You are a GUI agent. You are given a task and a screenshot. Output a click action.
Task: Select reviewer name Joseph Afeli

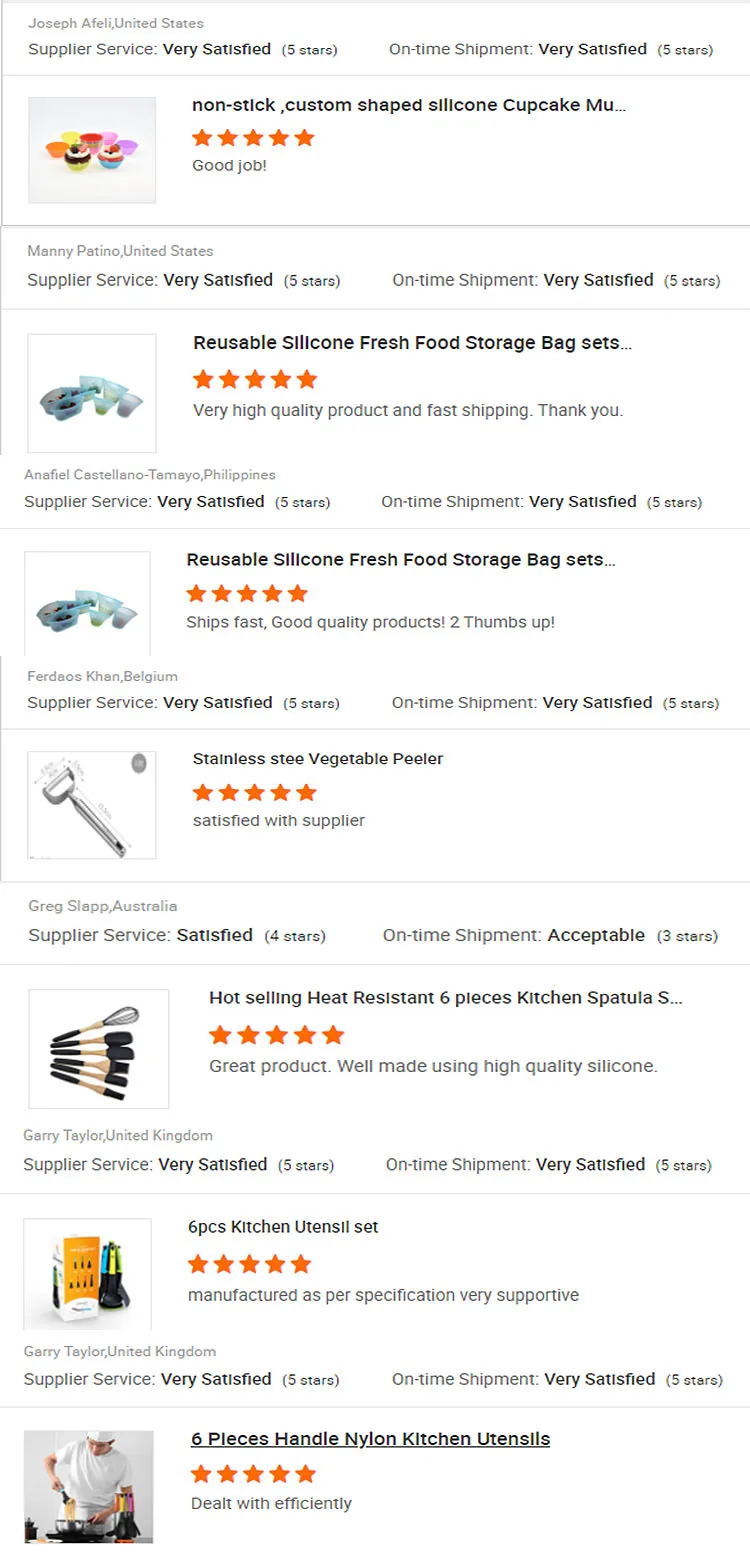click(x=116, y=23)
